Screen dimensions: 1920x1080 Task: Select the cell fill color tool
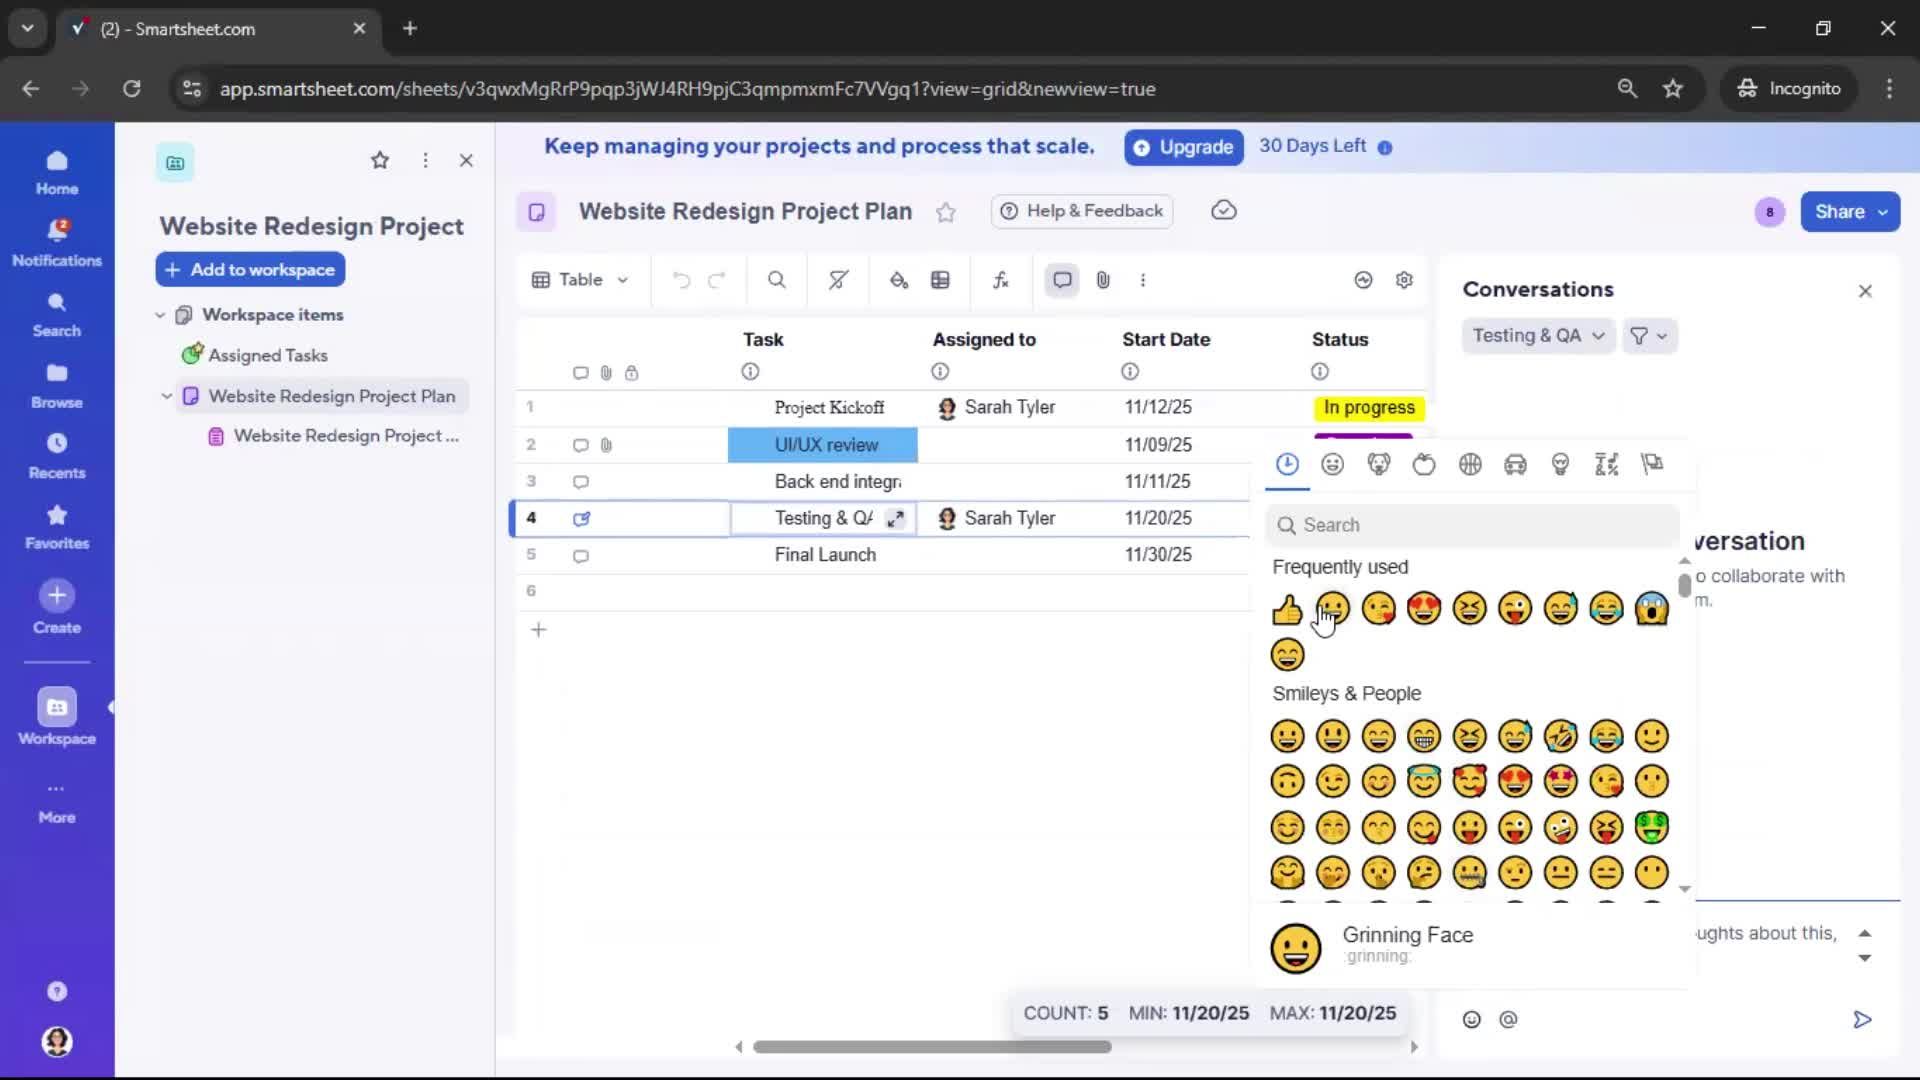pos(898,280)
